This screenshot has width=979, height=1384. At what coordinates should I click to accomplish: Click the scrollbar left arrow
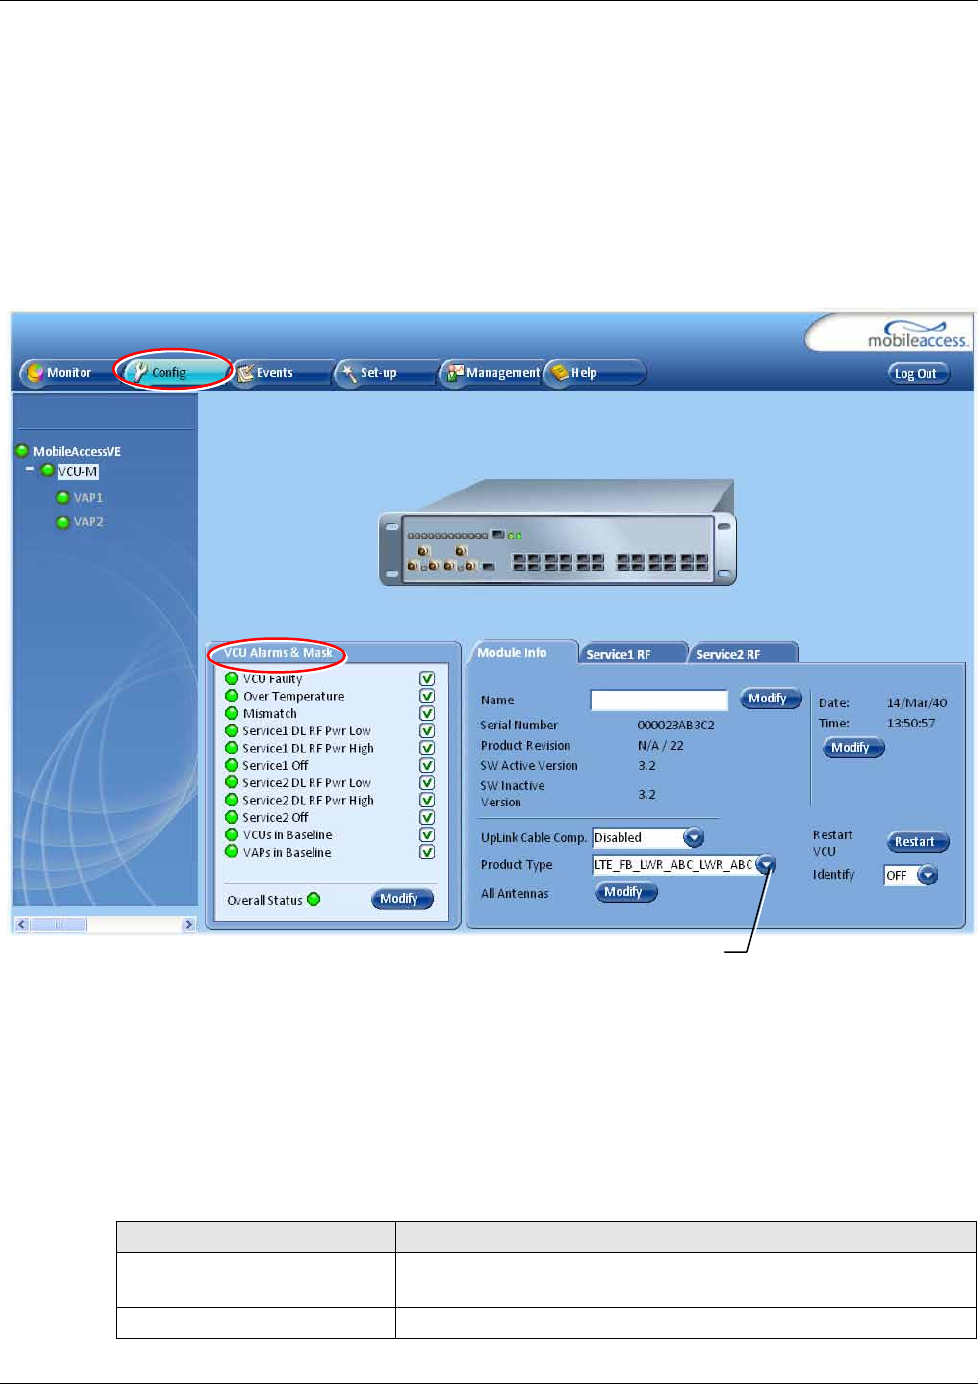point(21,925)
